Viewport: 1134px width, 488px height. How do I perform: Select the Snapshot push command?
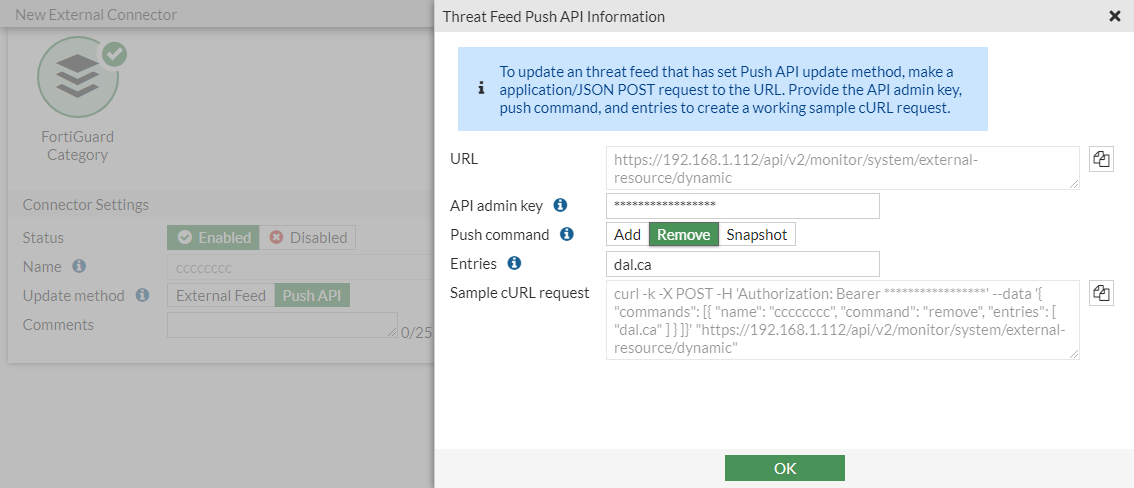click(756, 234)
